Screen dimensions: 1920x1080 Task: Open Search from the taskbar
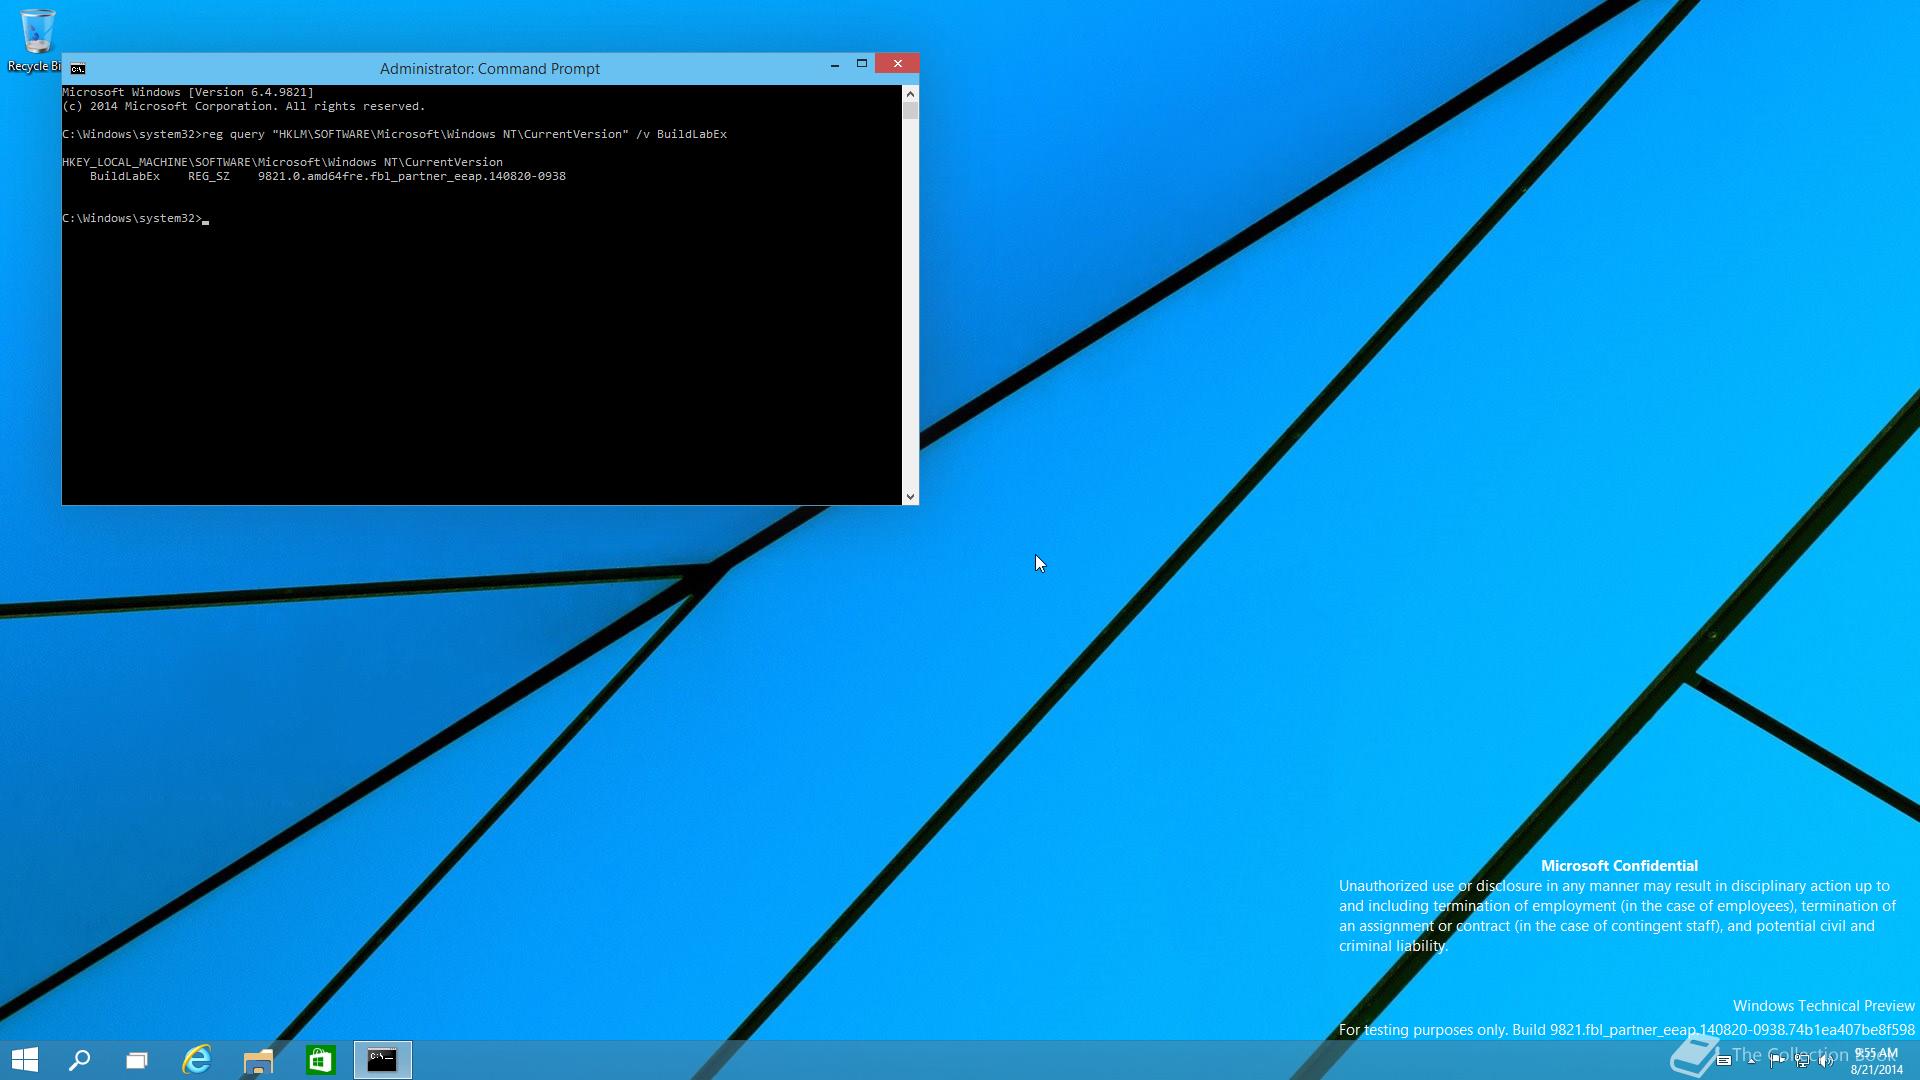click(79, 1060)
